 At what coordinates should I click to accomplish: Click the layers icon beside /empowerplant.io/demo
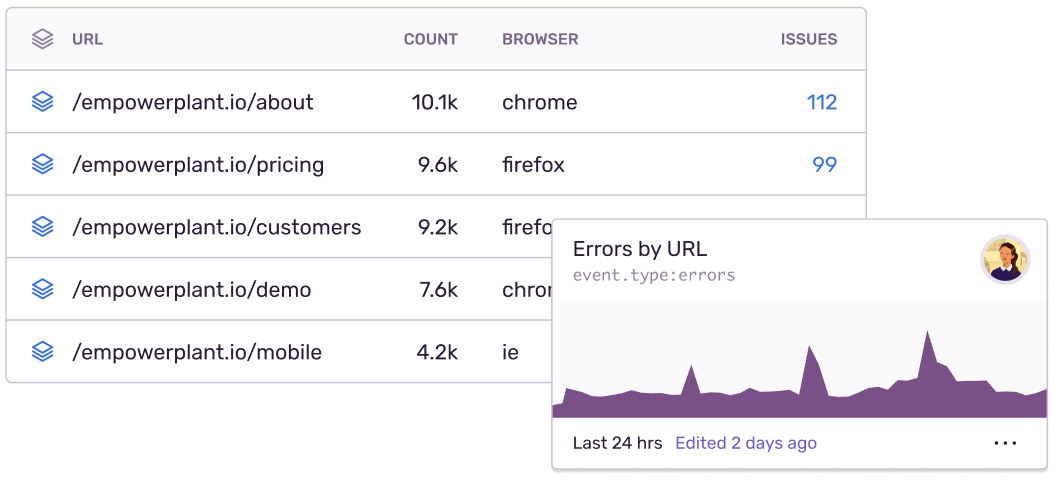[x=42, y=290]
